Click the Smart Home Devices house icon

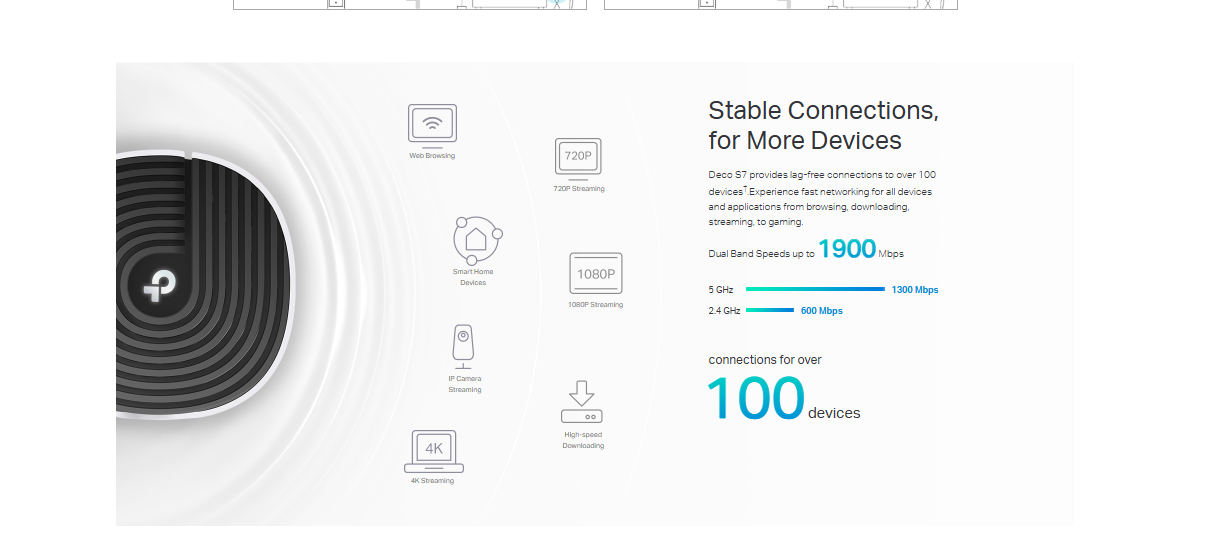476,239
